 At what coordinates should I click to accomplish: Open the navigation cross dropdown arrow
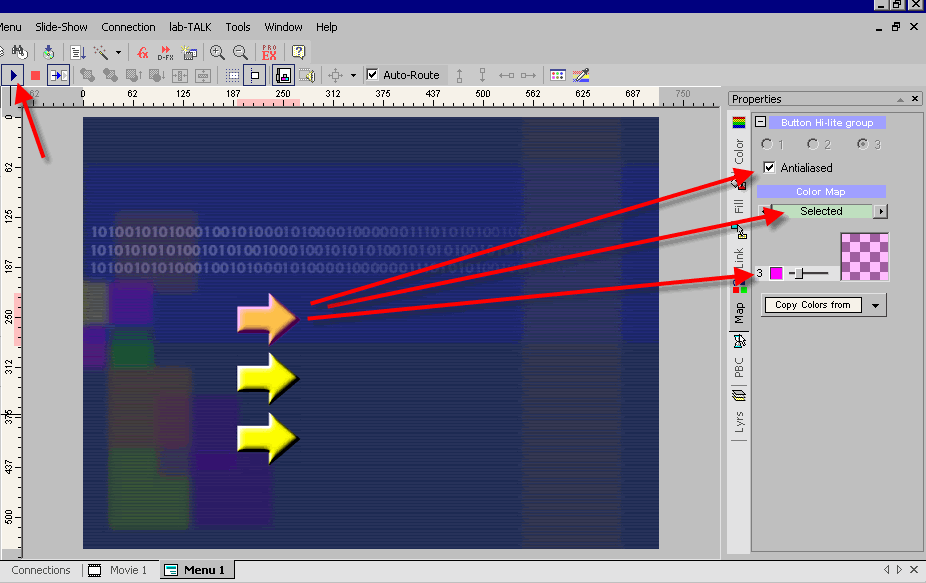tap(353, 76)
